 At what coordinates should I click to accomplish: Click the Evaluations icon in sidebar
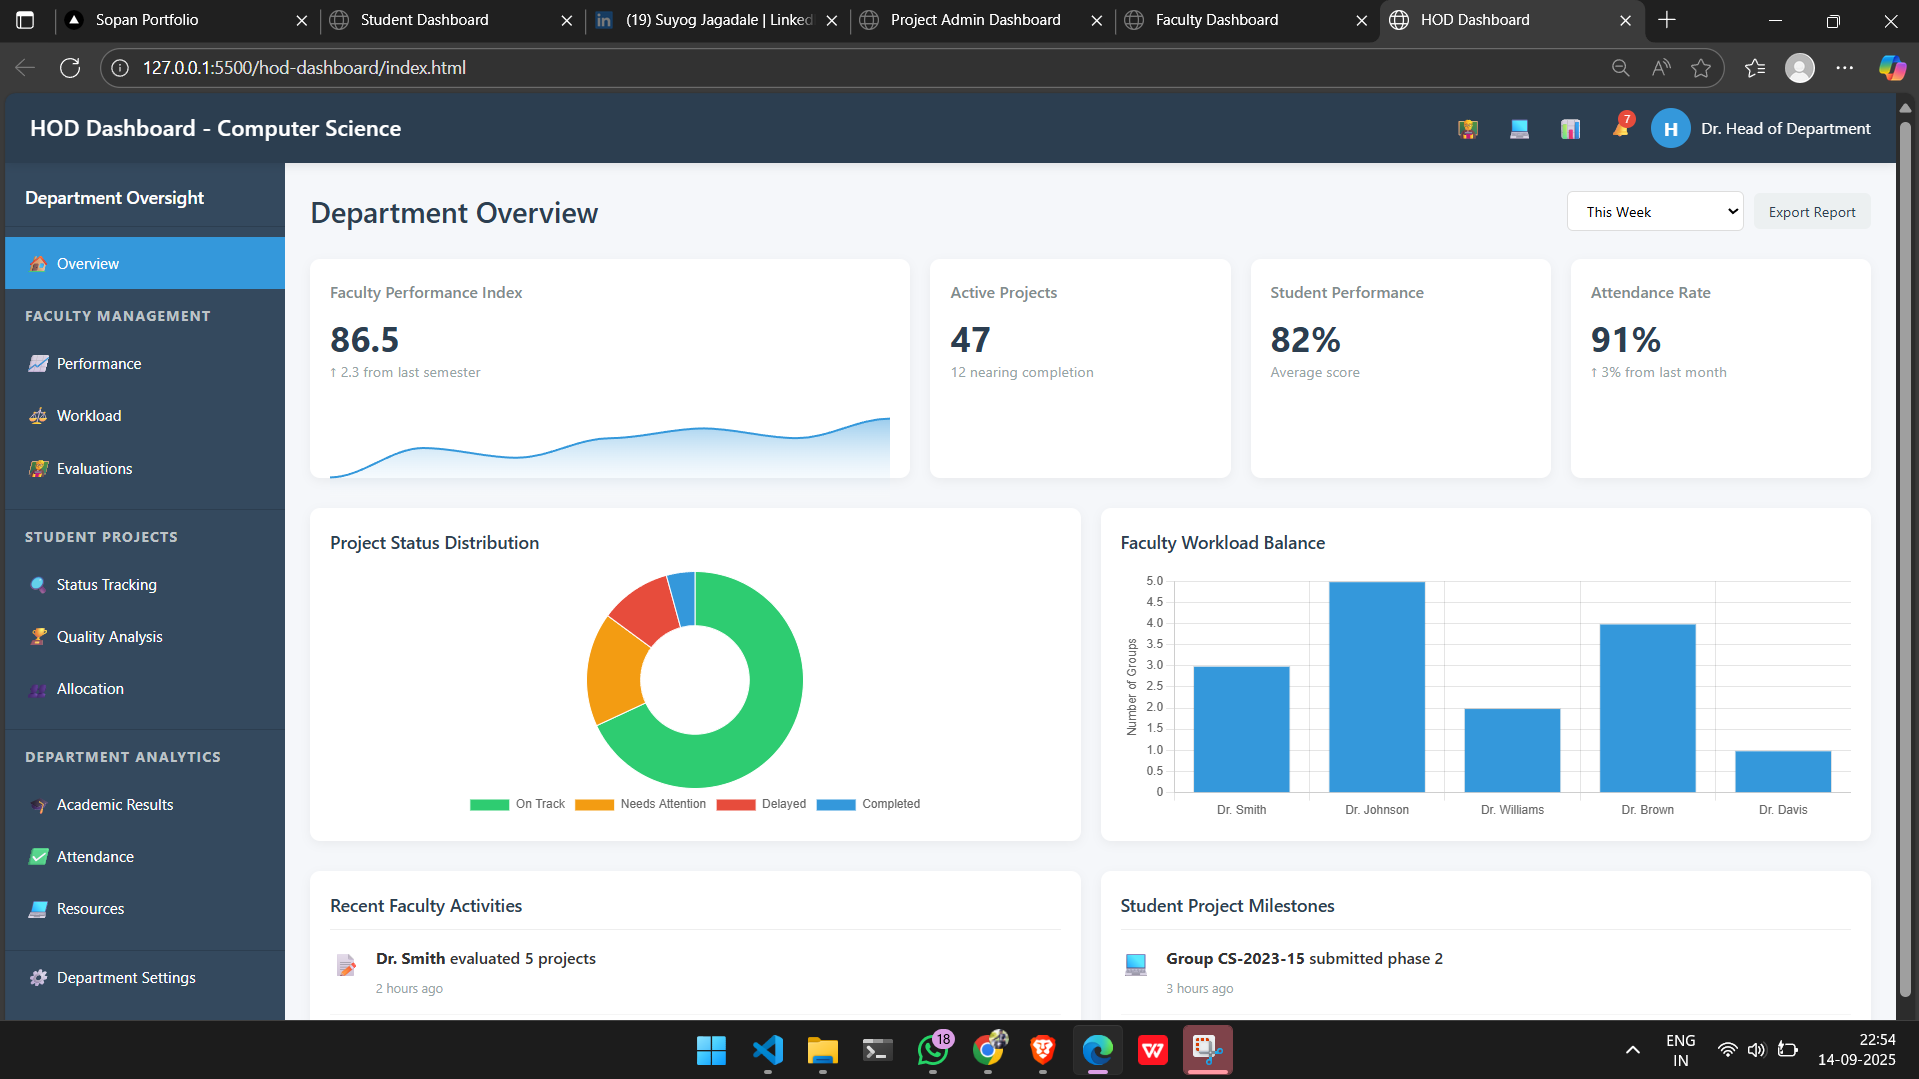point(38,469)
